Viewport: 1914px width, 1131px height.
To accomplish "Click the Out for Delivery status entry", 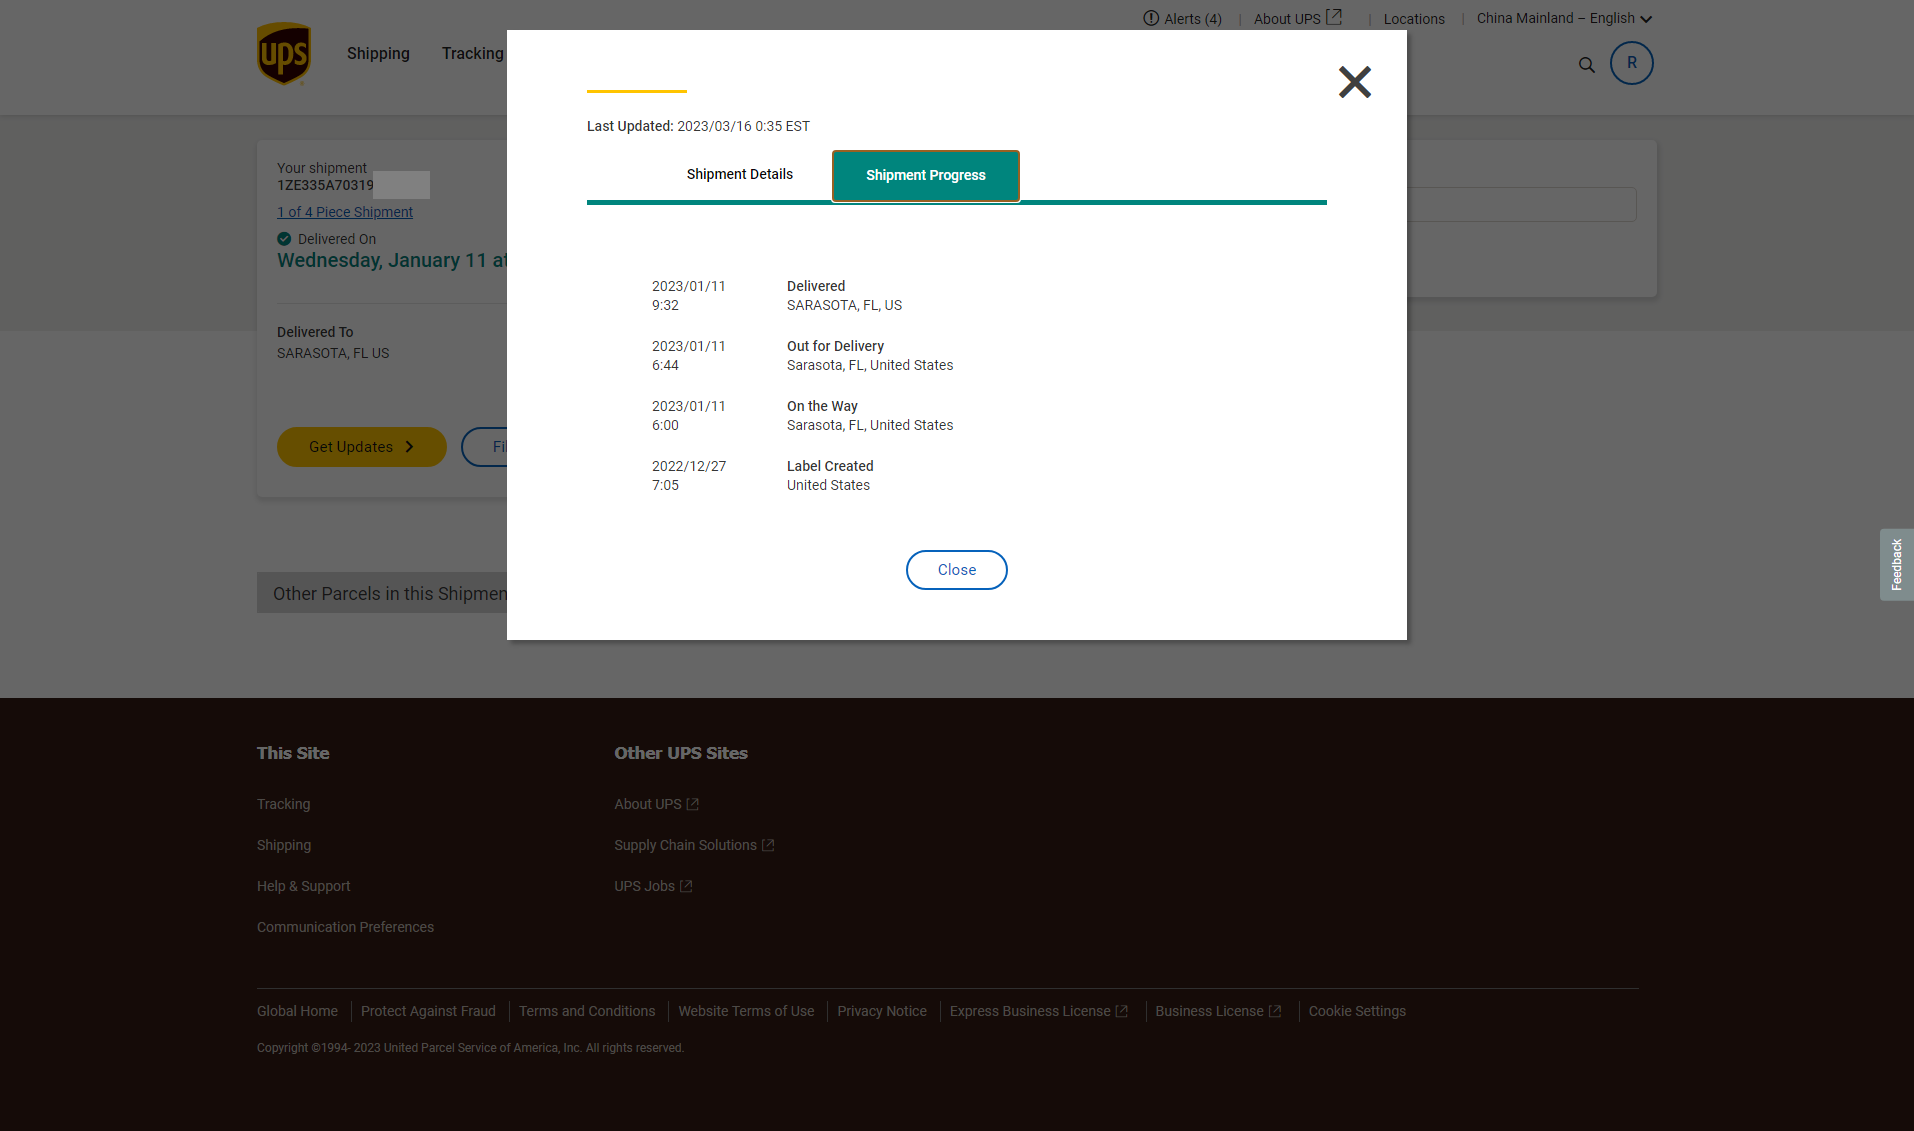I will 835,346.
